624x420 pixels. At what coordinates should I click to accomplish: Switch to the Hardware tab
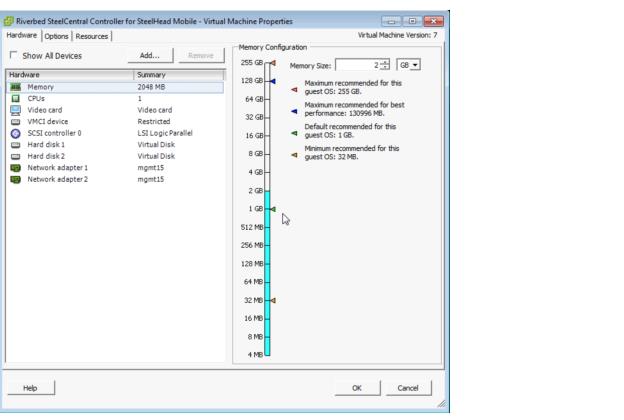[22, 35]
